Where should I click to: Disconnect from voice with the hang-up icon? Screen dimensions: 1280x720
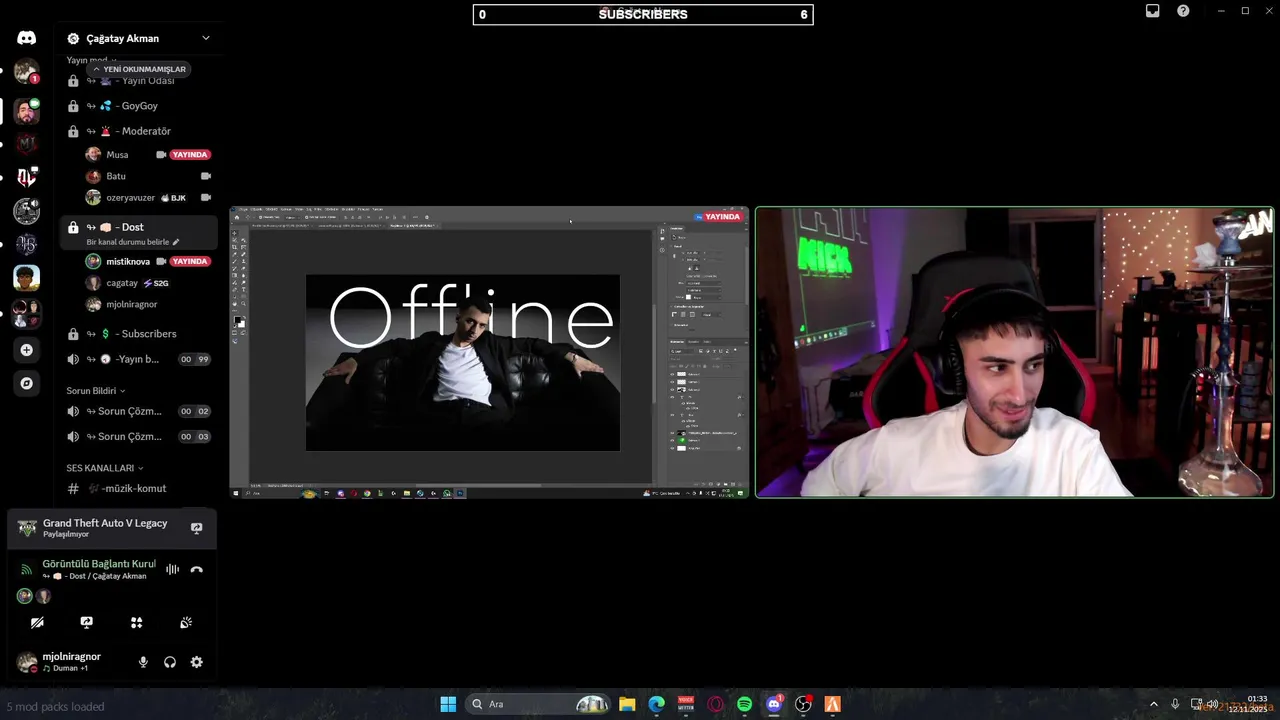tap(196, 569)
